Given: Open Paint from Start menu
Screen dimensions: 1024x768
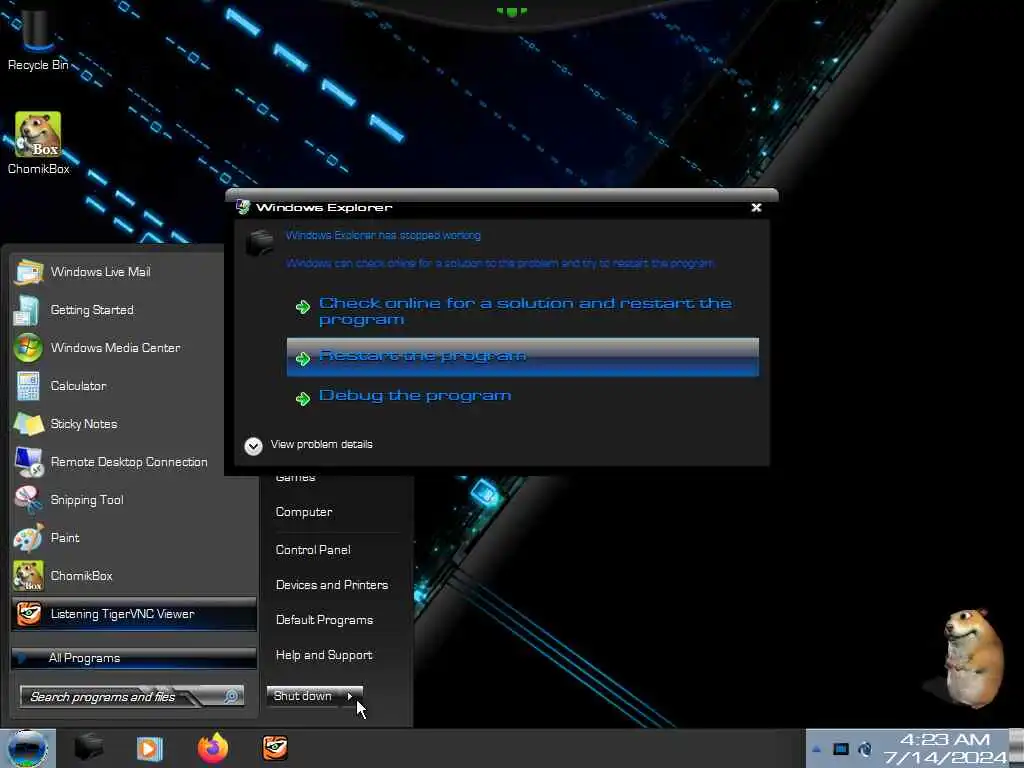Looking at the screenshot, I should tap(134, 537).
